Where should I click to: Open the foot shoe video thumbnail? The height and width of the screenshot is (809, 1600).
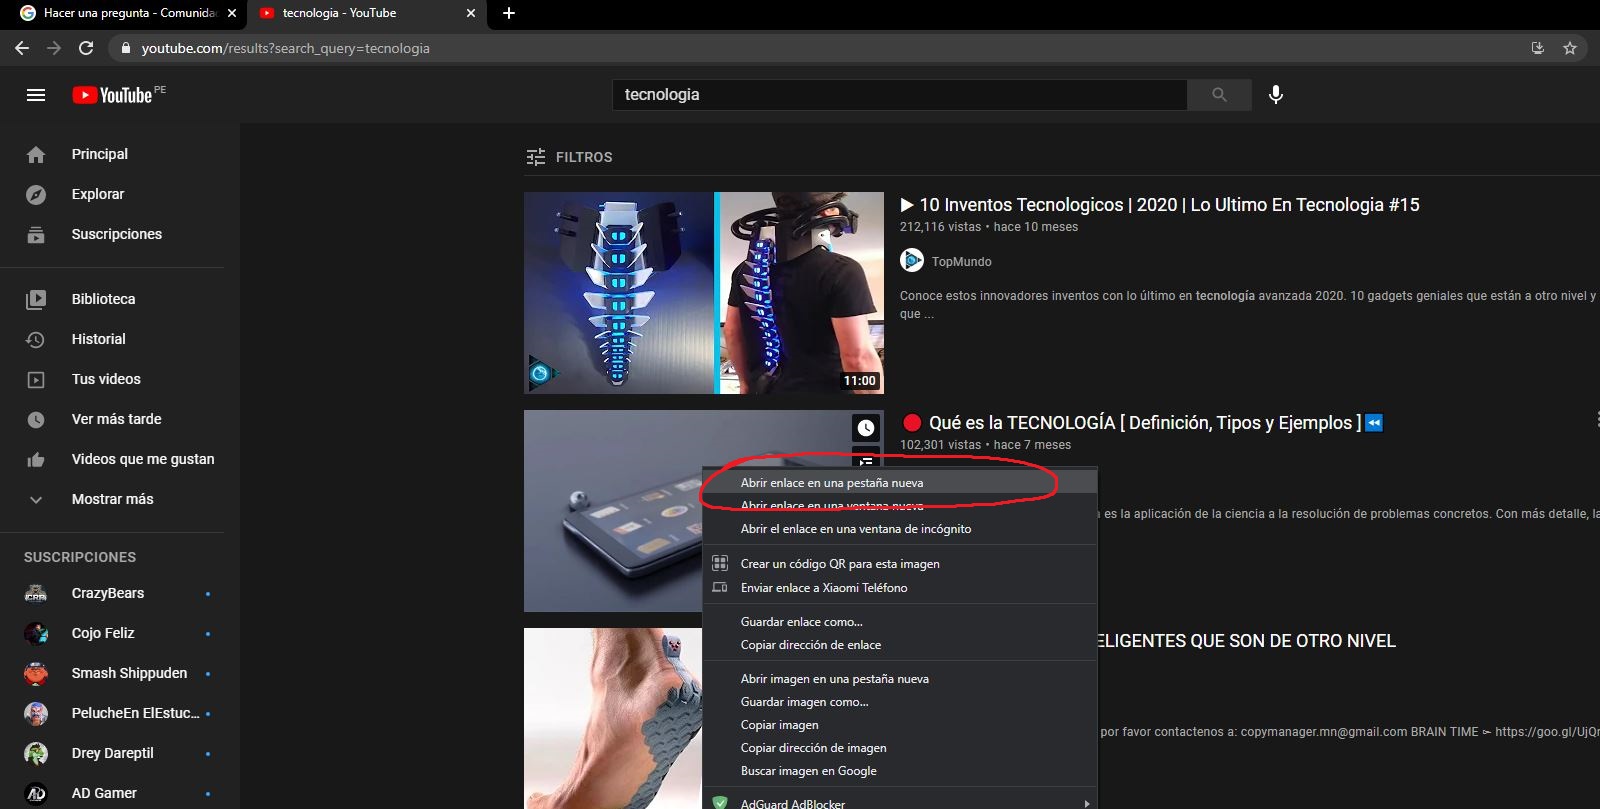pos(613,718)
